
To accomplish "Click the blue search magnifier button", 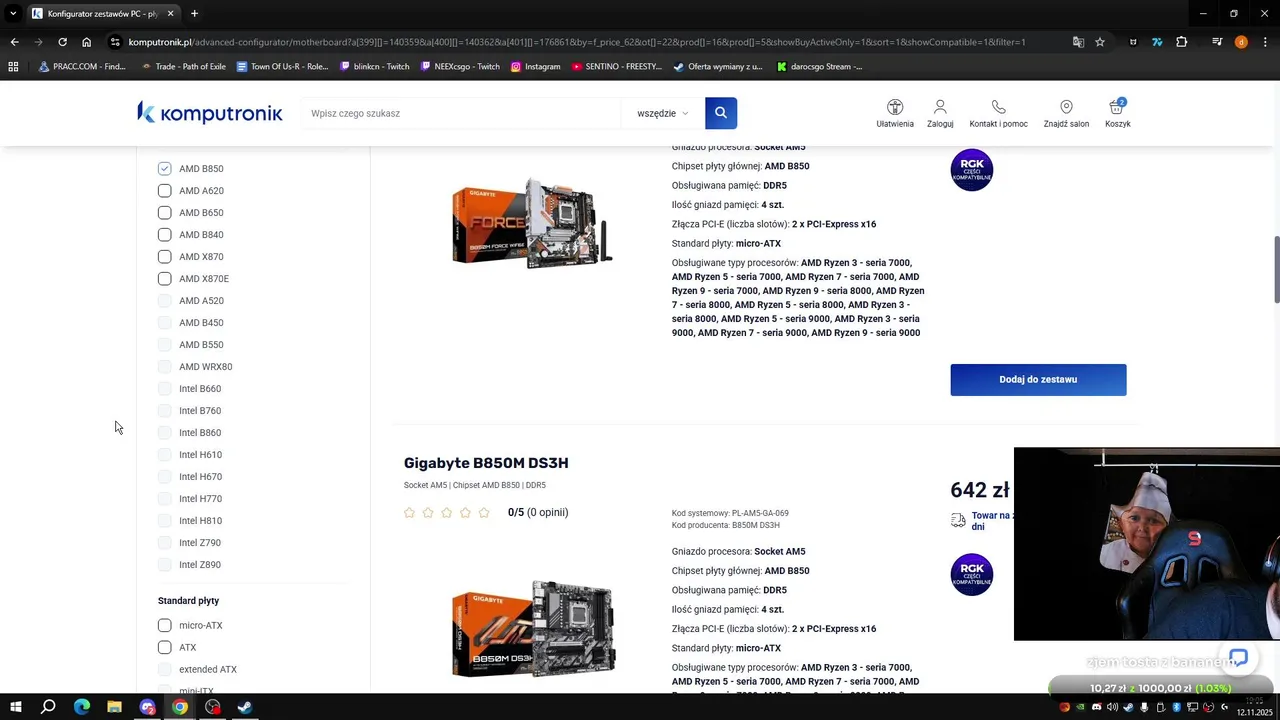I will (x=720, y=113).
